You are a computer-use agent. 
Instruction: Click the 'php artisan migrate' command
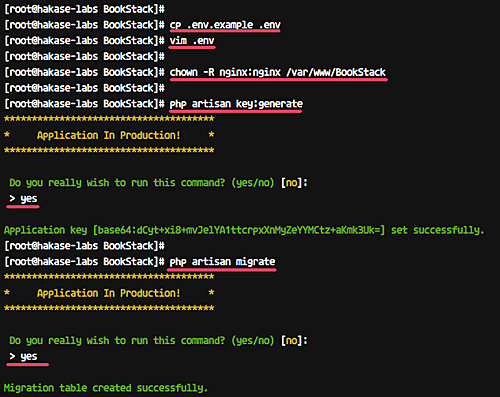click(222, 262)
